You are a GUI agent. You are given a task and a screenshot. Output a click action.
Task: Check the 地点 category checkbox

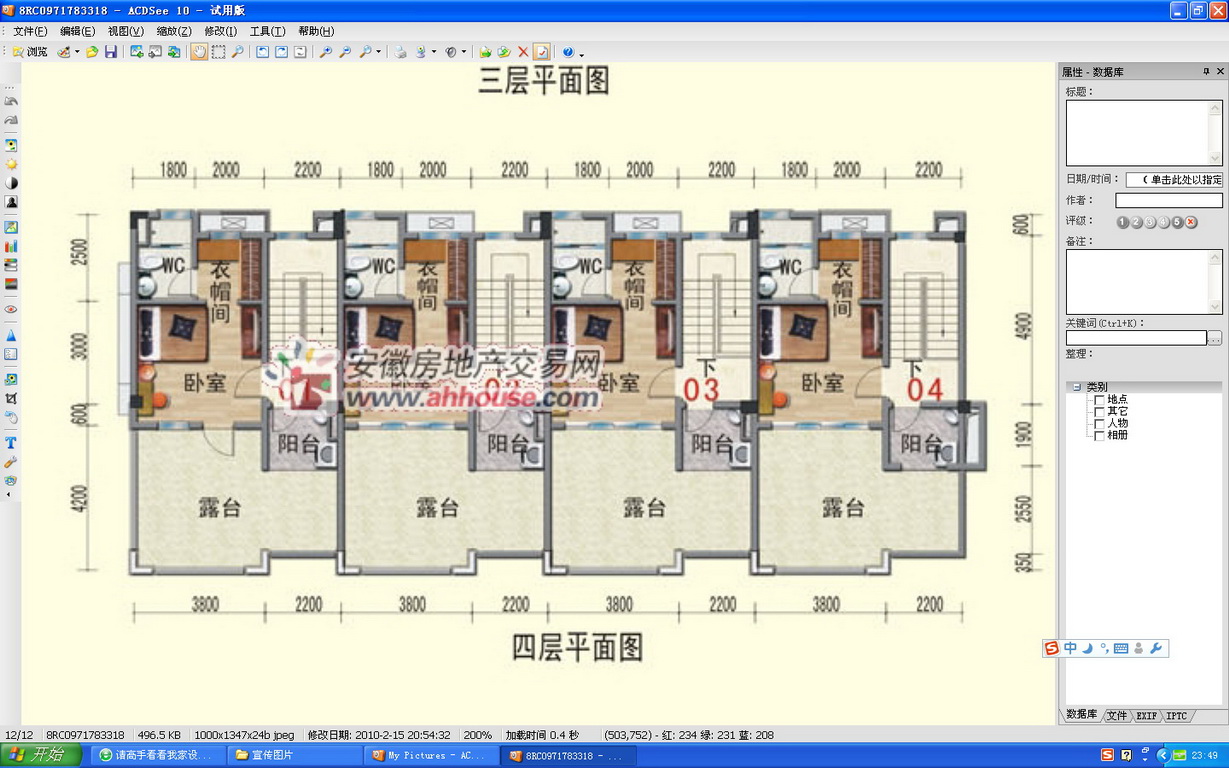pos(1100,399)
